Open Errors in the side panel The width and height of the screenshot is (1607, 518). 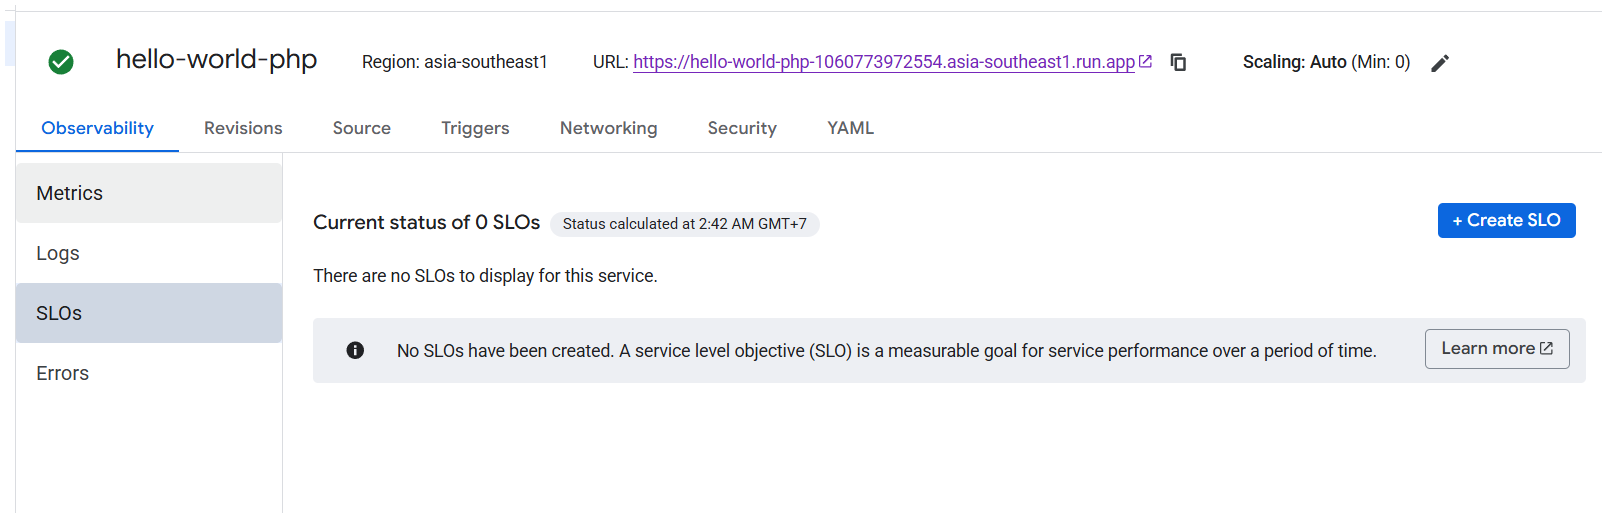click(x=149, y=373)
